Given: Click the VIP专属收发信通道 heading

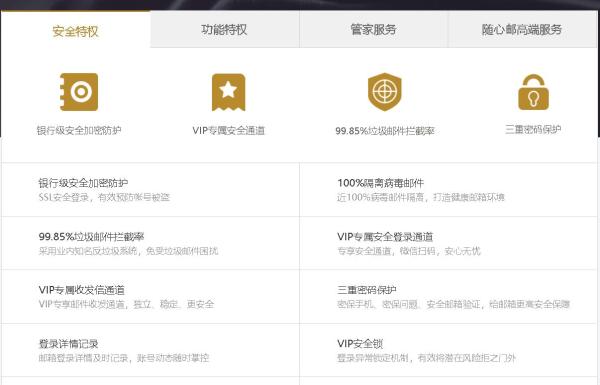Looking at the screenshot, I should [82, 290].
